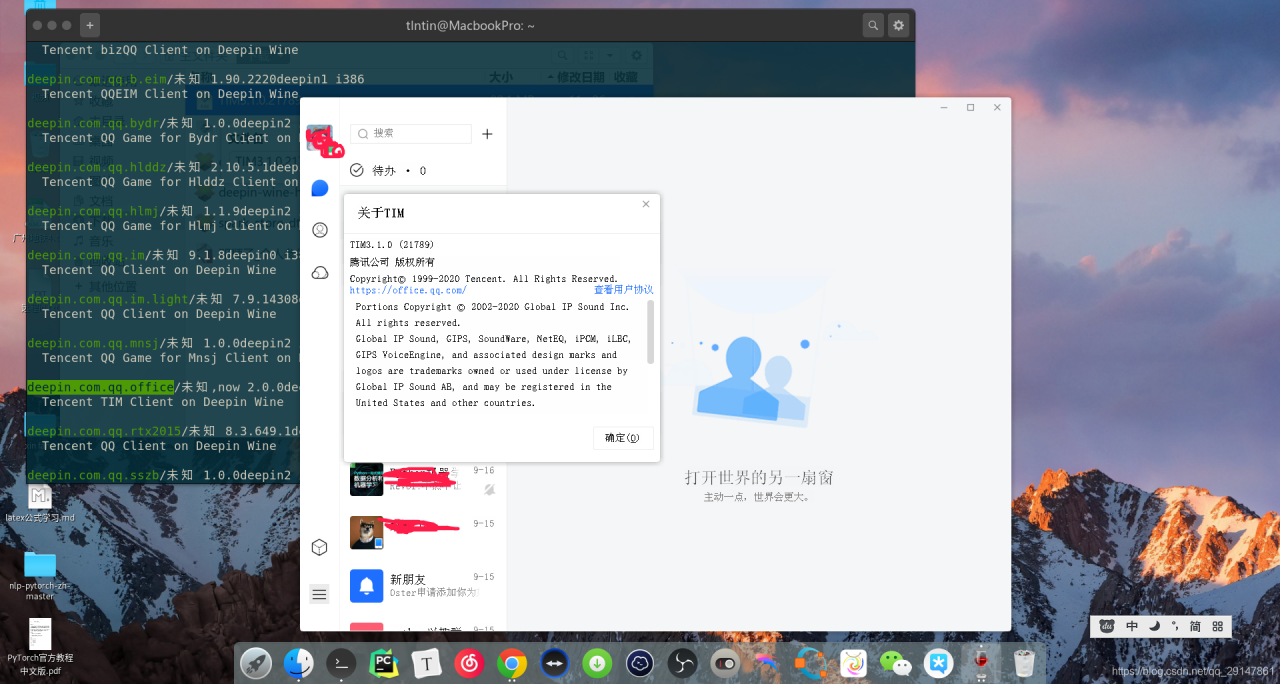The width and height of the screenshot is (1280, 684).
Task: Open the rocket launcher in the dock
Action: [x=256, y=662]
